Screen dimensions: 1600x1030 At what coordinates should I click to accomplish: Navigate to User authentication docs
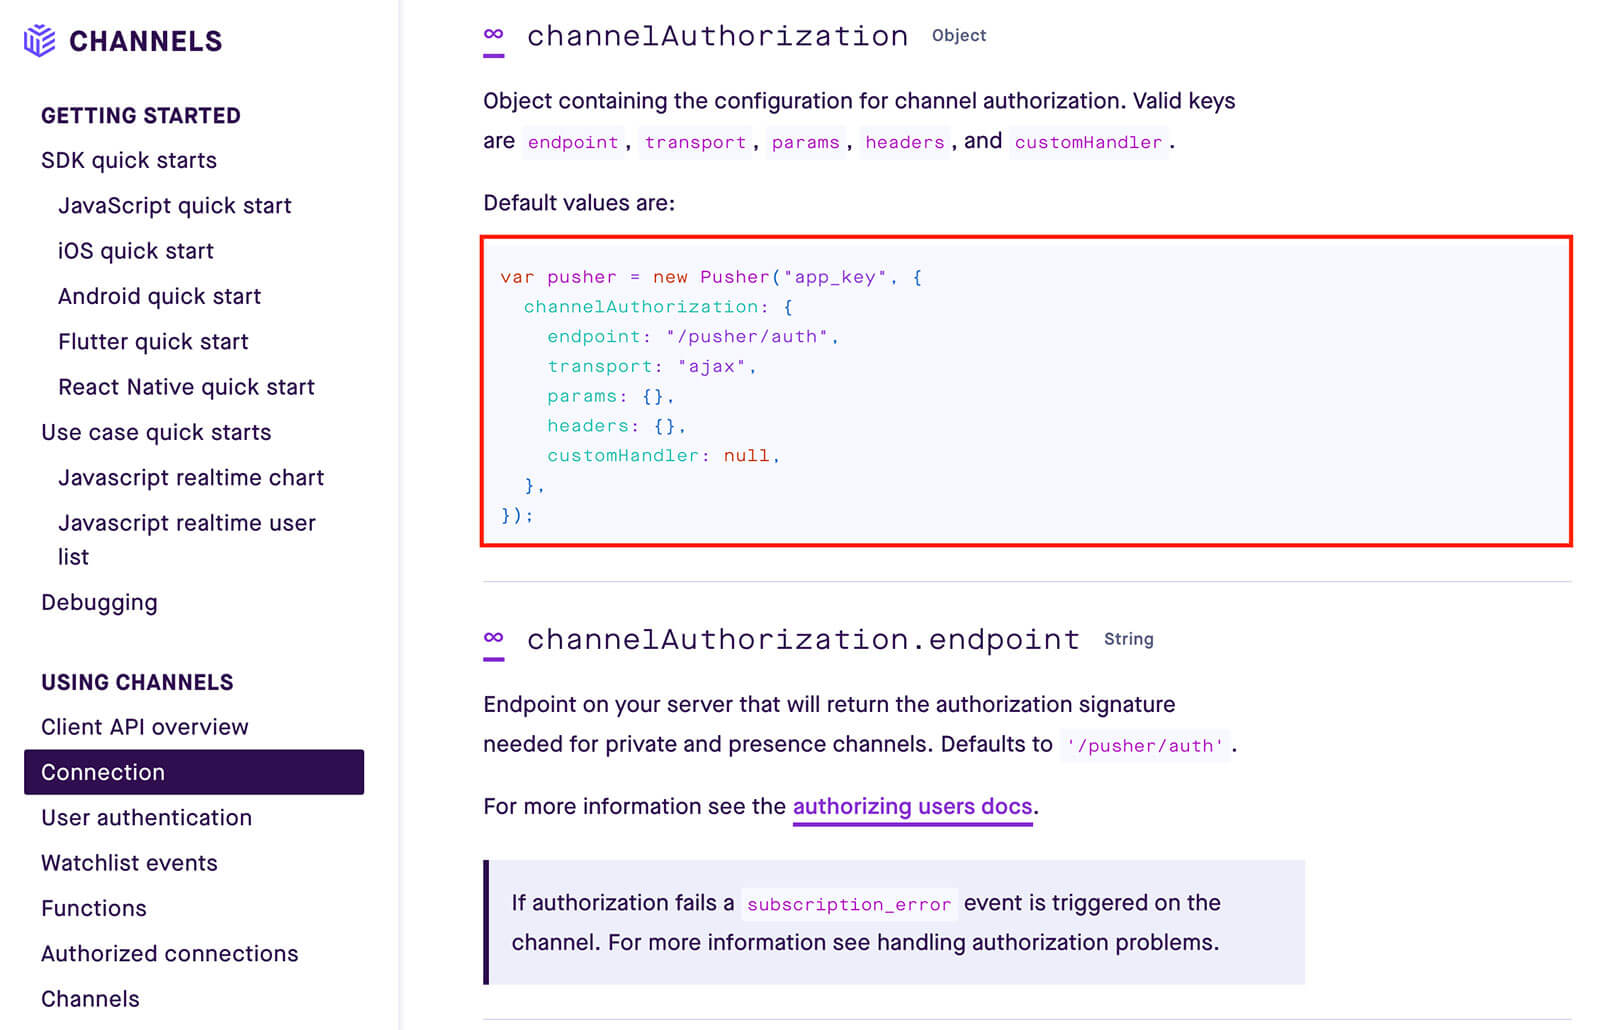point(146,818)
